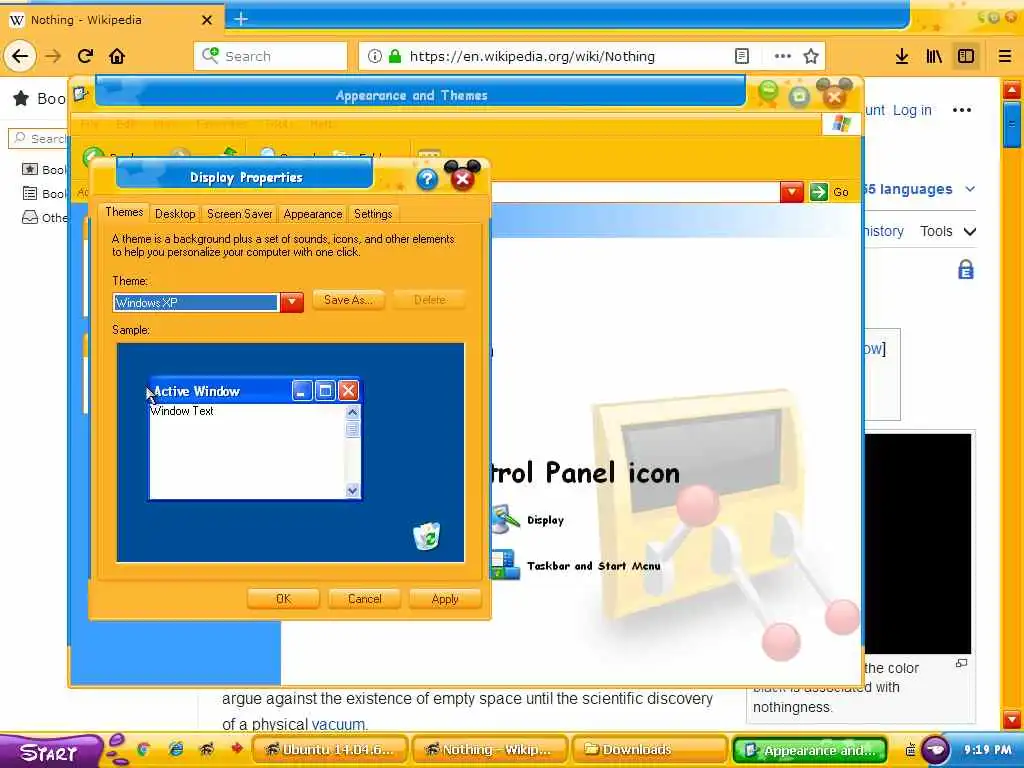The height and width of the screenshot is (768, 1024).
Task: Minimize Appearance and Themes window
Action: tap(769, 93)
